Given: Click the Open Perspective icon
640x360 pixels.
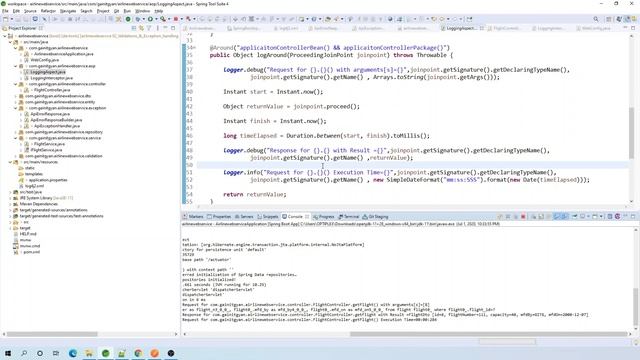Looking at the screenshot, I should (609, 19).
